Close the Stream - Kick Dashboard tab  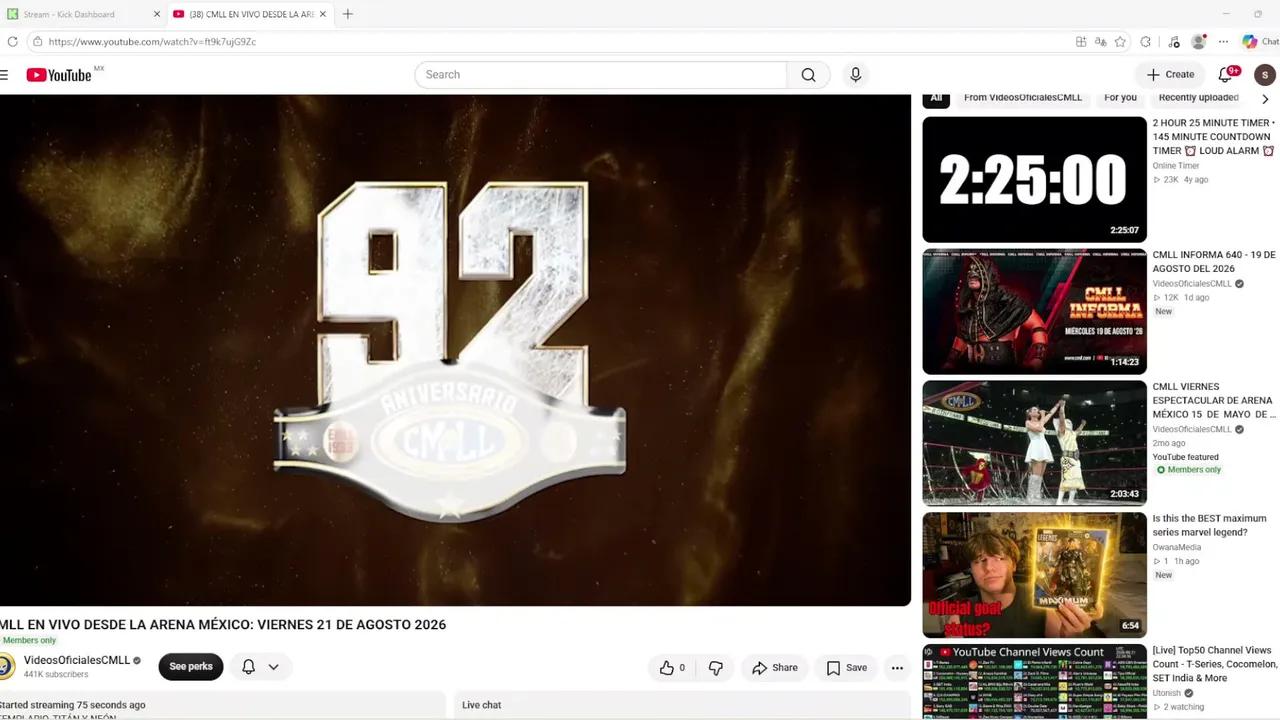click(x=156, y=14)
